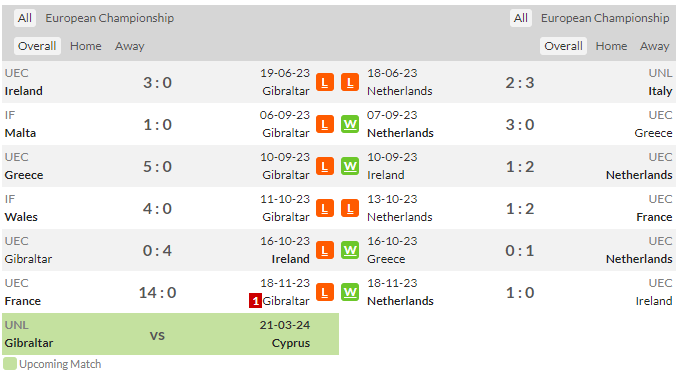Viewport: 678px width, 391px height.
Task: Click the W badge beside Netherlands vs Greece
Action: [x=350, y=124]
